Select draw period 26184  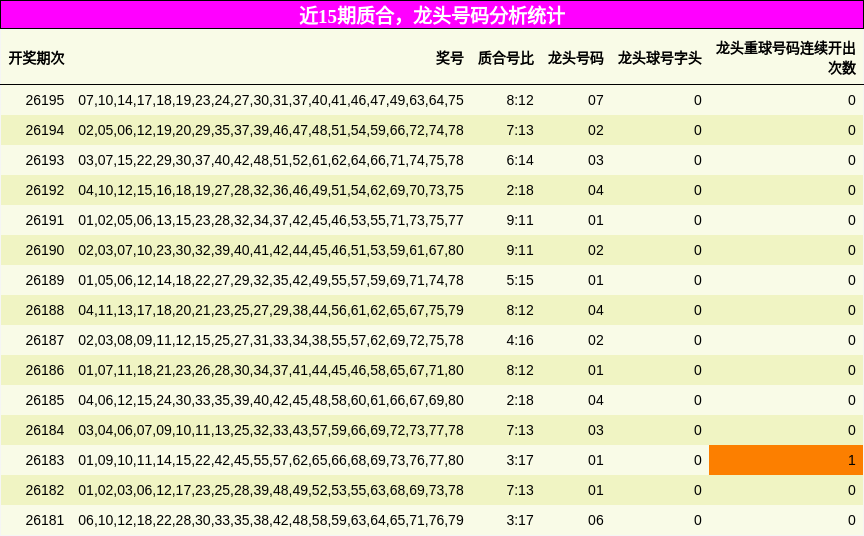[45, 430]
